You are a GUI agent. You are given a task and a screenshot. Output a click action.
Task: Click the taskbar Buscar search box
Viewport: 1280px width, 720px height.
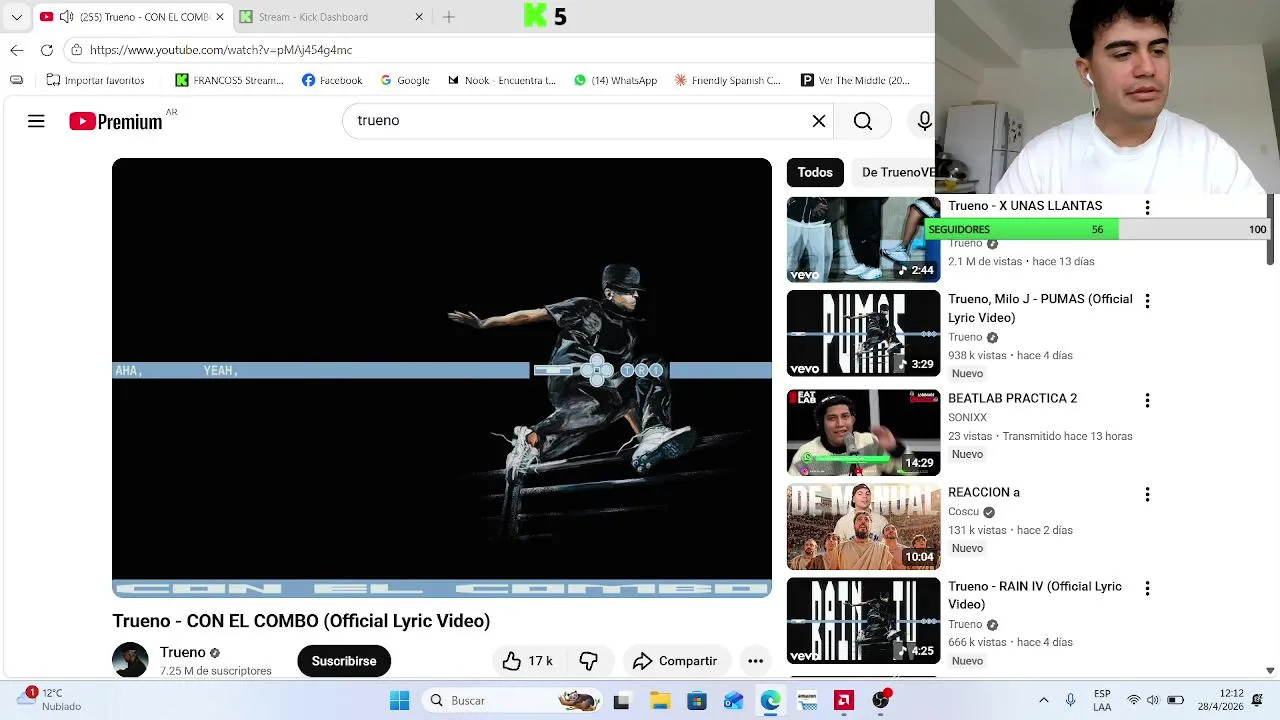pos(510,700)
